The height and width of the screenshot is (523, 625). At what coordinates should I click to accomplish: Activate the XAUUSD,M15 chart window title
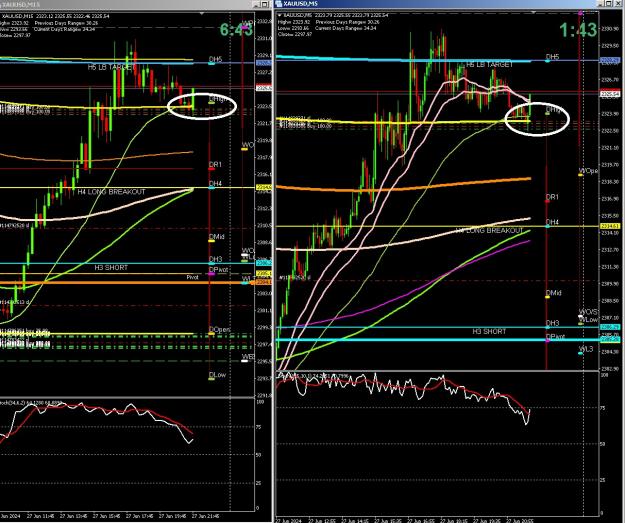(21, 4)
